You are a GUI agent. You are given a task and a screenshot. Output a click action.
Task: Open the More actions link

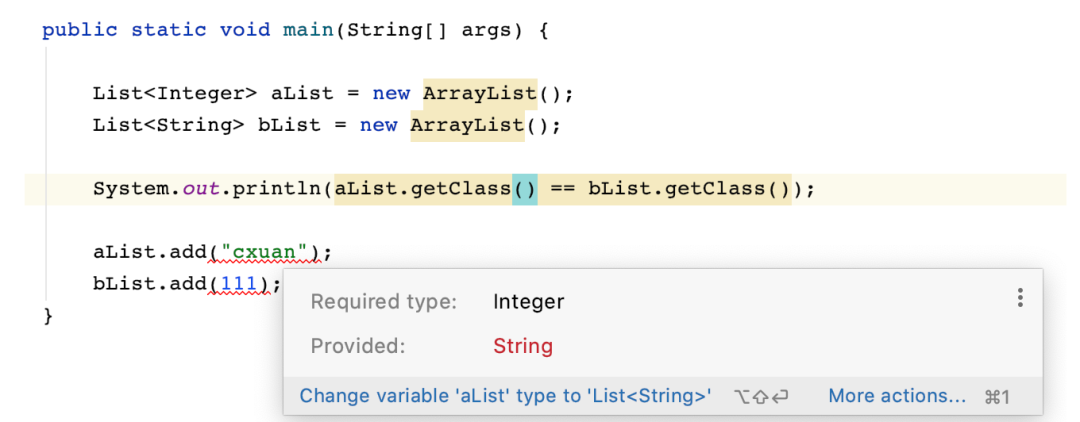coord(897,396)
